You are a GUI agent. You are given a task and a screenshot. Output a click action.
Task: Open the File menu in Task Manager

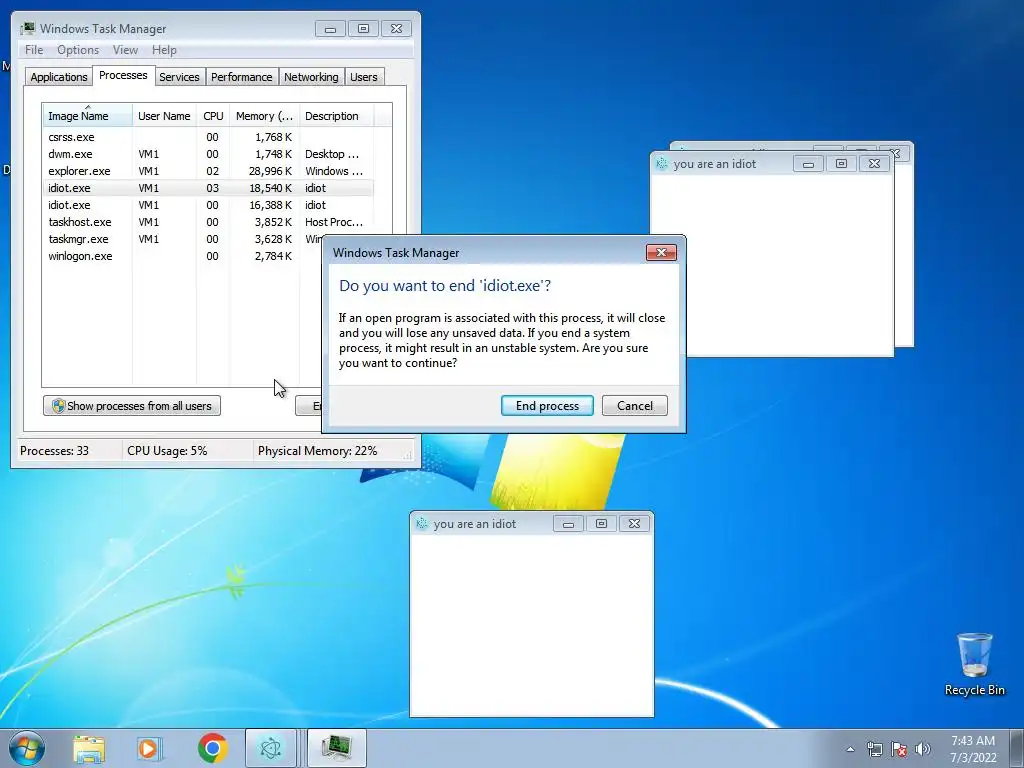(34, 50)
